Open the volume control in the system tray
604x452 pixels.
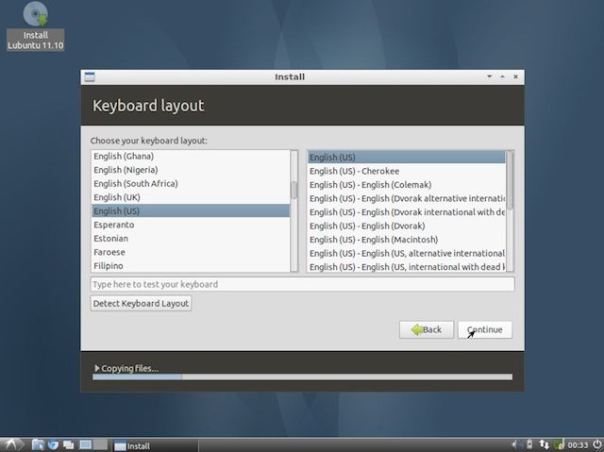(515, 445)
